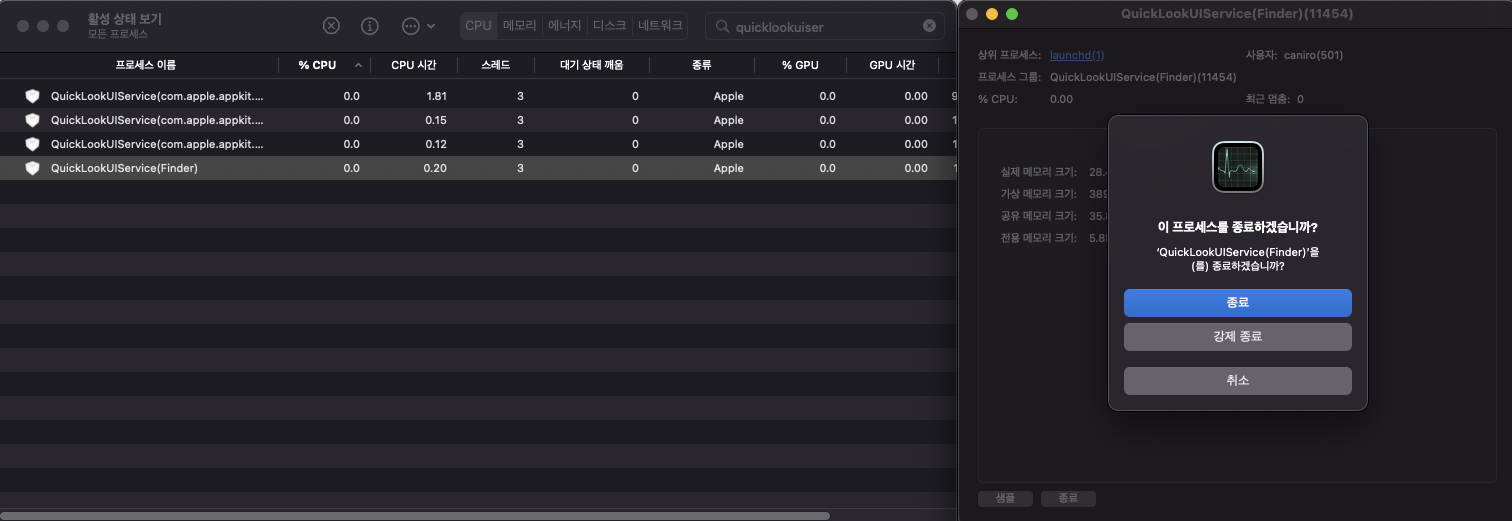Image resolution: width=1512 pixels, height=521 pixels.
Task: Click shield icon of the 1.81 CPU time row
Action: 32,96
